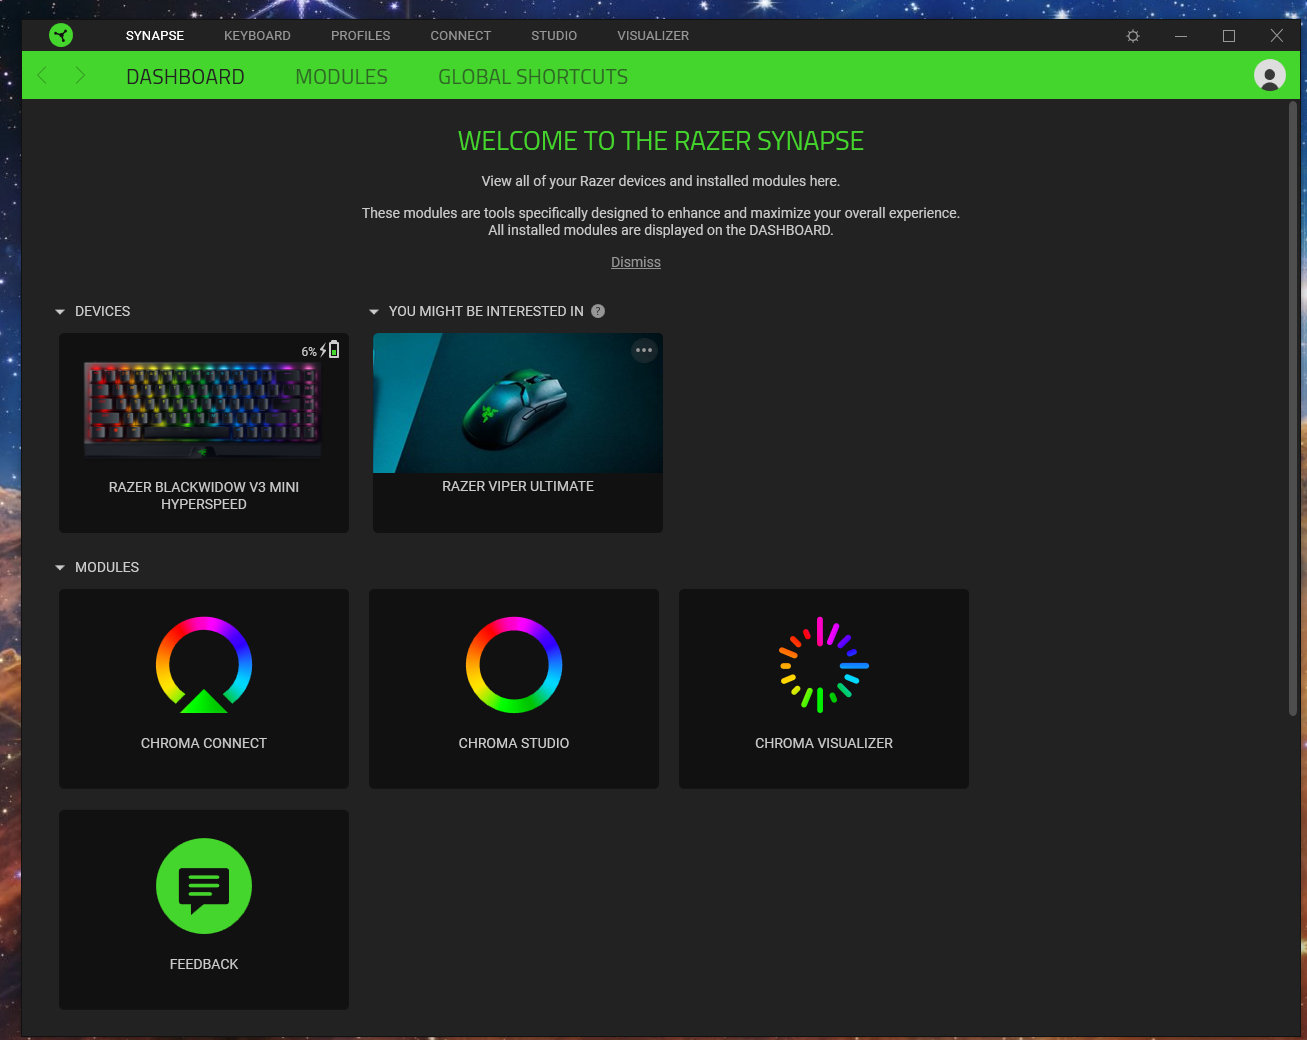Open Chroma Studio ring icon
The image size is (1307, 1040).
pos(514,665)
